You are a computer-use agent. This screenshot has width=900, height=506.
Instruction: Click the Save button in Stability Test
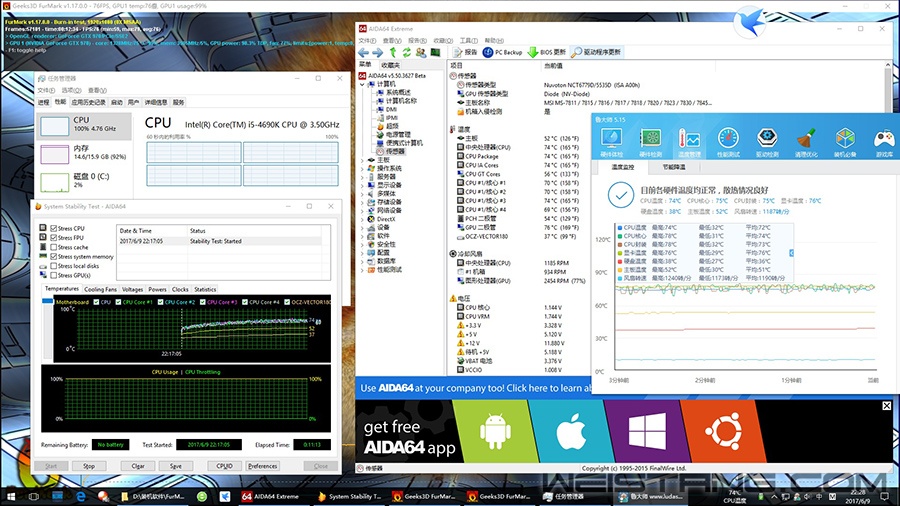coord(176,466)
